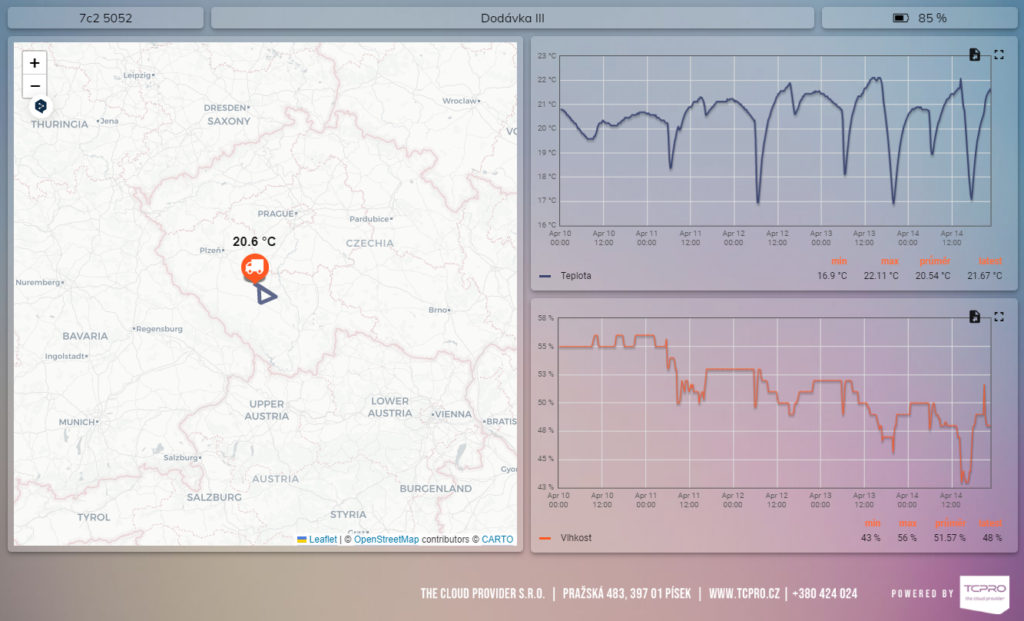Screen dimensions: 1024x621
Task: Toggle the Teplota series in the legend
Action: (x=568, y=276)
